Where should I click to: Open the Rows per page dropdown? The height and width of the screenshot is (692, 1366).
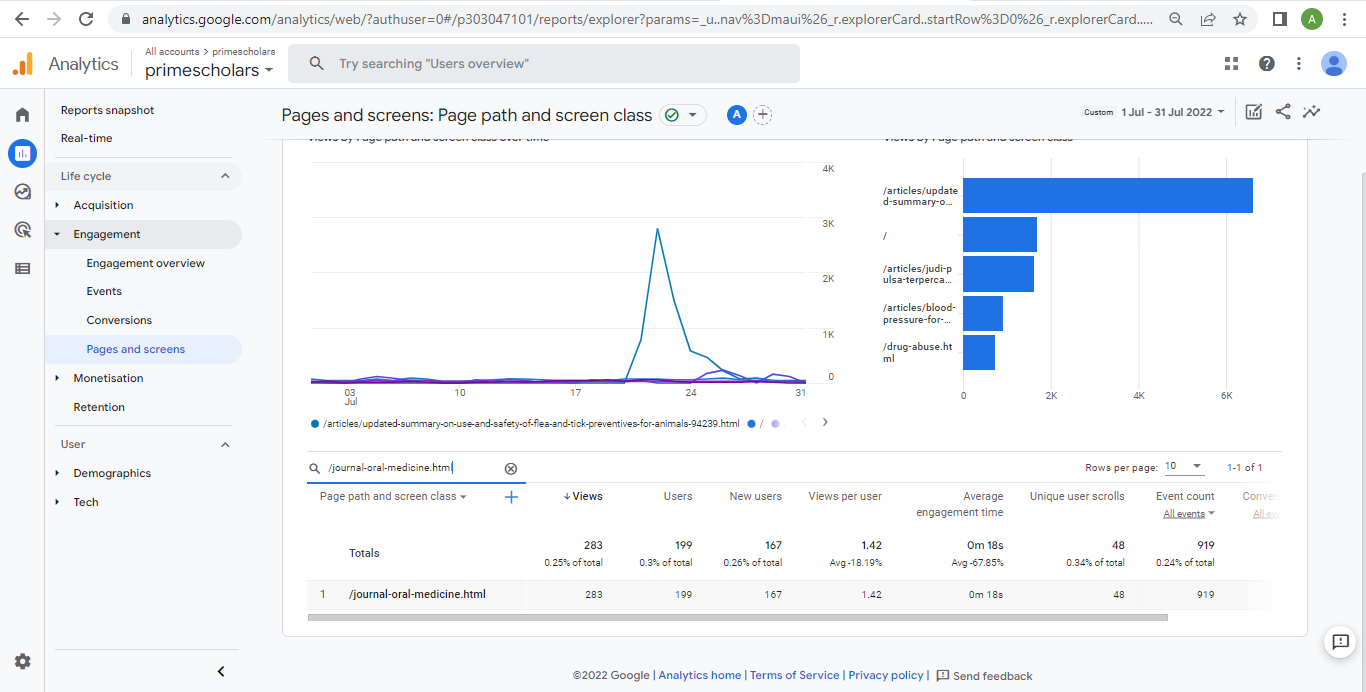click(1184, 467)
